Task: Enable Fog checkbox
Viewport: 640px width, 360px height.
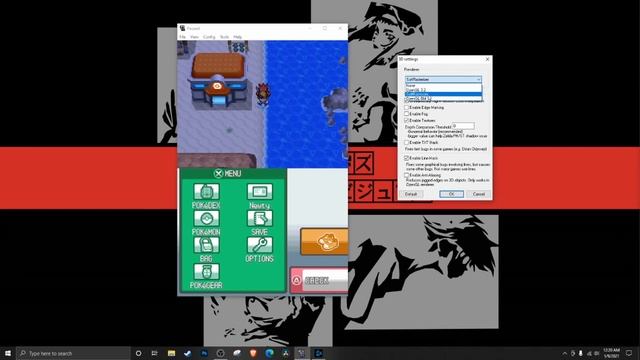Action: click(x=407, y=114)
